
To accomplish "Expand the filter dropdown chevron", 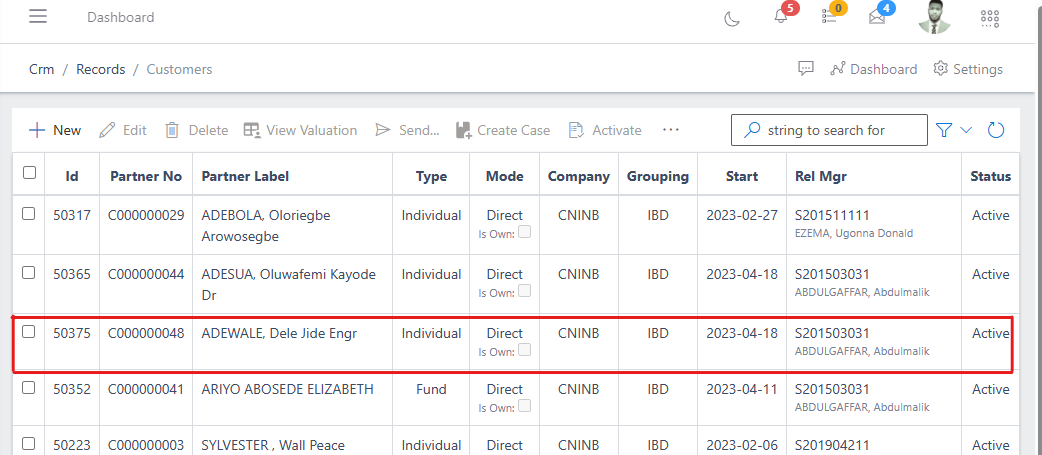I will (x=966, y=130).
